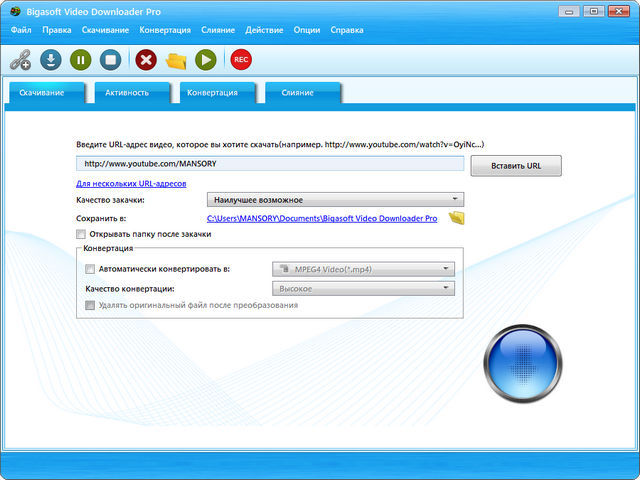Enable 'Открывать папку после закачки' checkbox
This screenshot has height=480, width=640.
(80, 234)
